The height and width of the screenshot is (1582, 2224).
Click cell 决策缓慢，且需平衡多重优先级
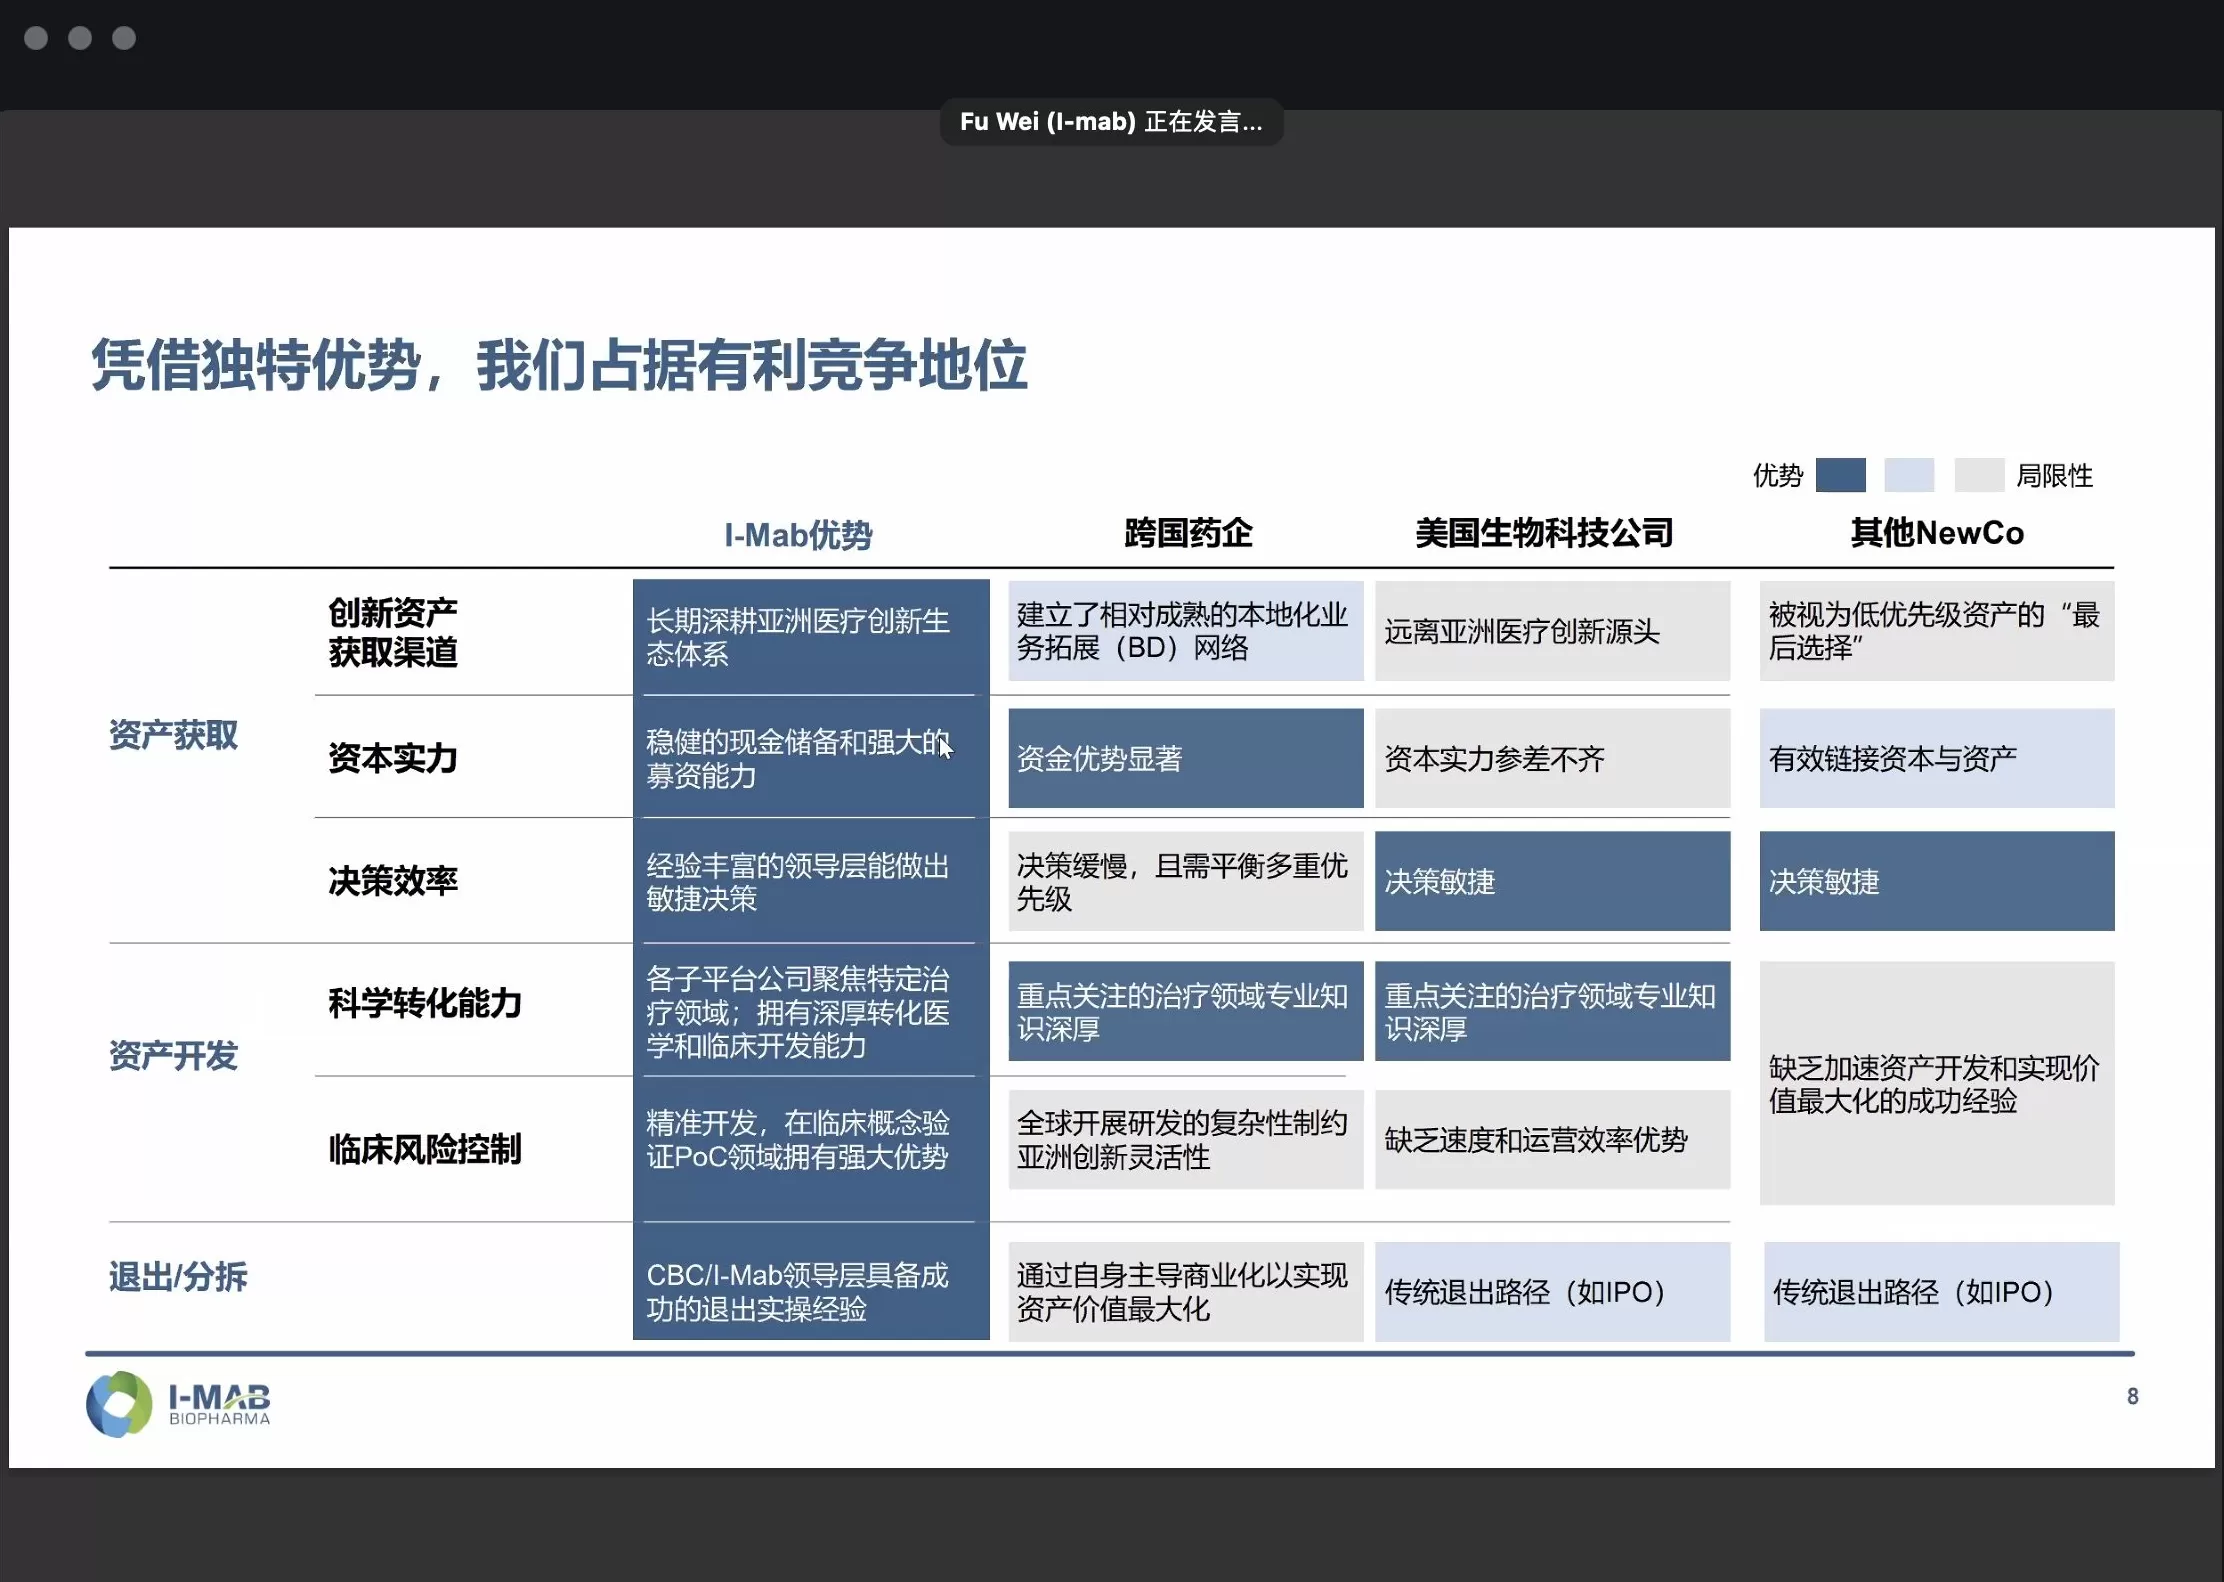(x=1185, y=881)
